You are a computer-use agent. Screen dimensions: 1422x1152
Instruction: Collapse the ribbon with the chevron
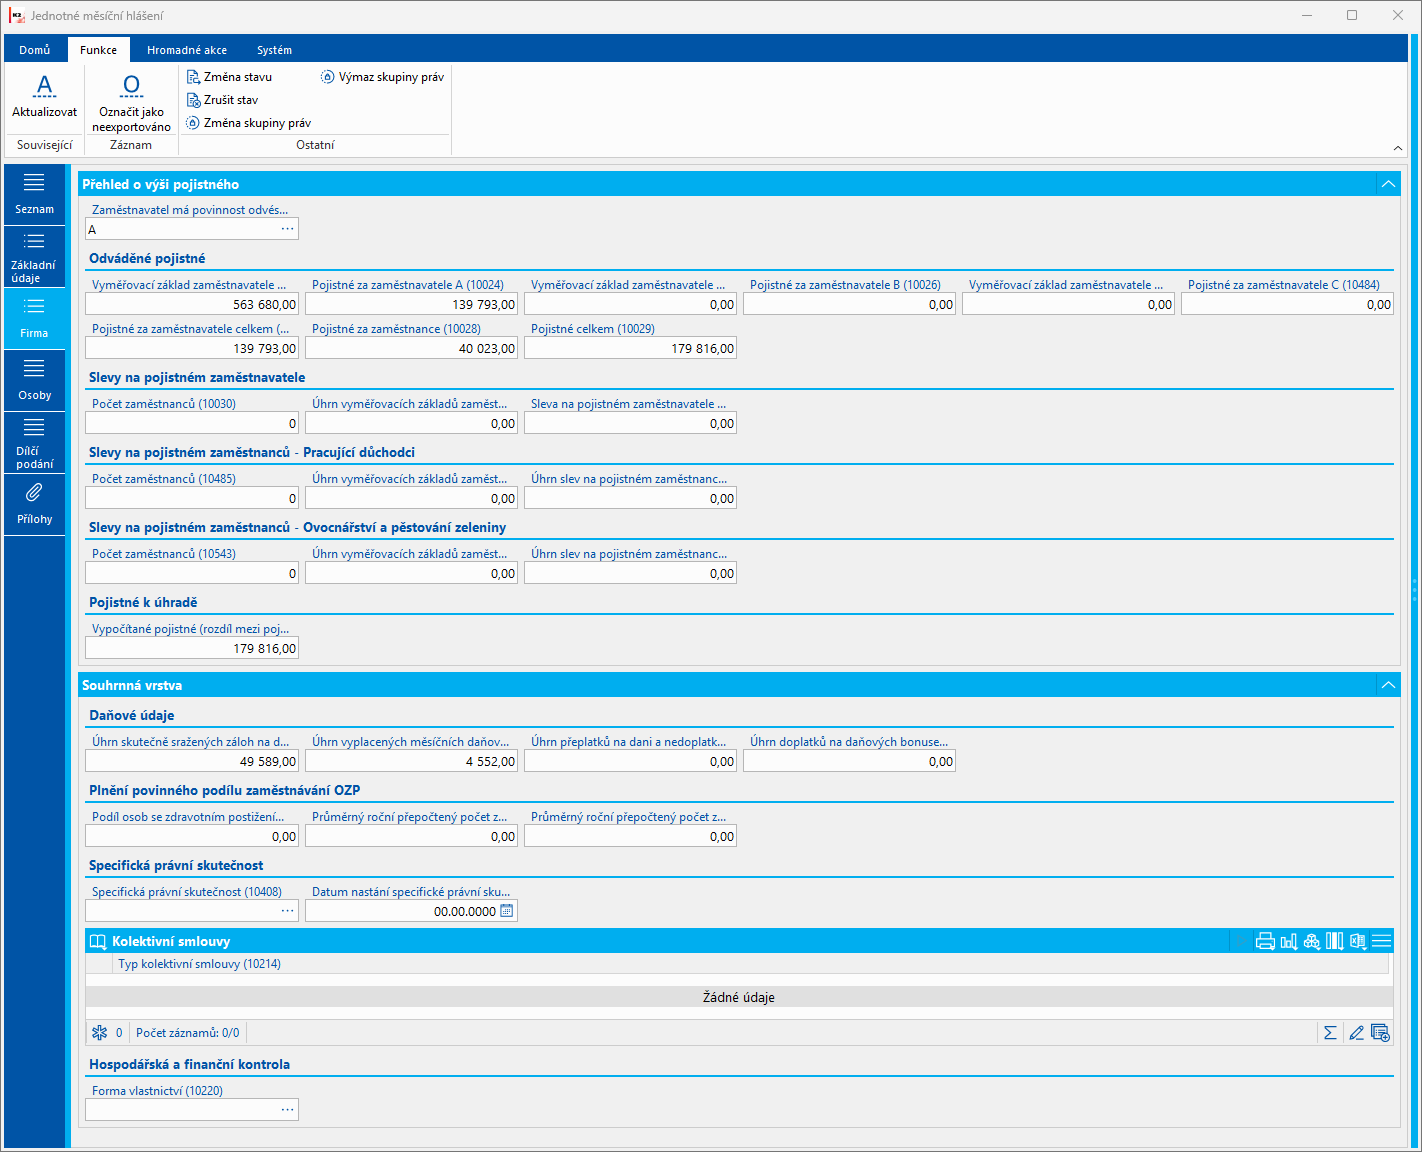[x=1398, y=148]
